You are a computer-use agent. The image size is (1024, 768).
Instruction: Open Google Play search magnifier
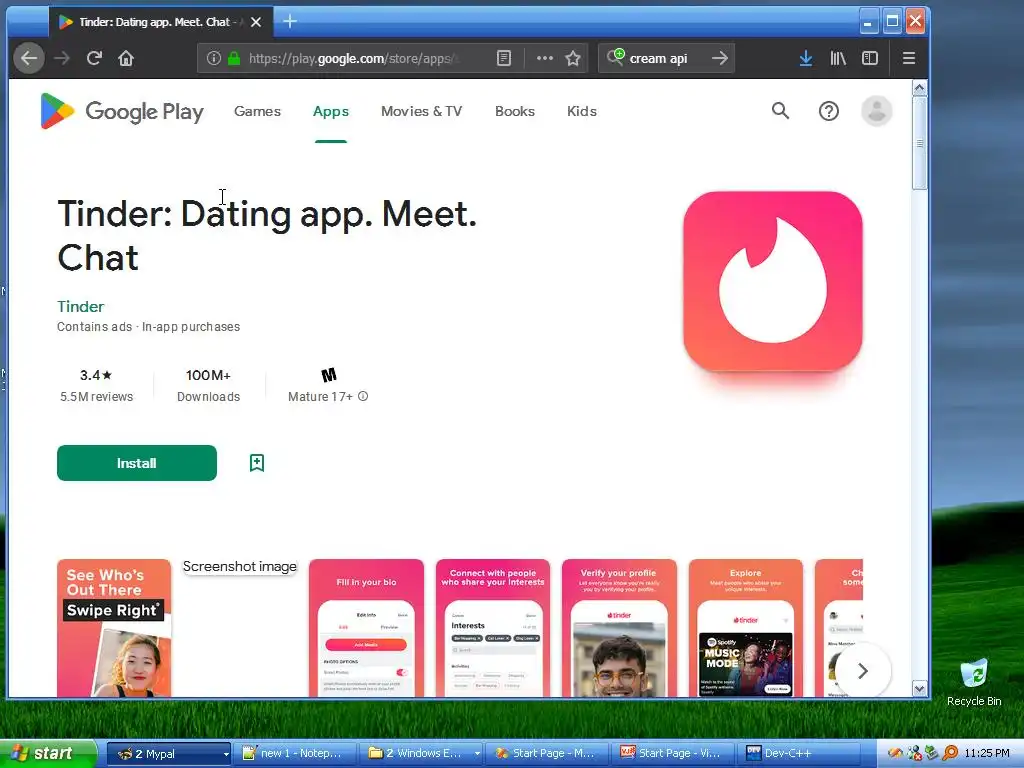click(x=780, y=111)
